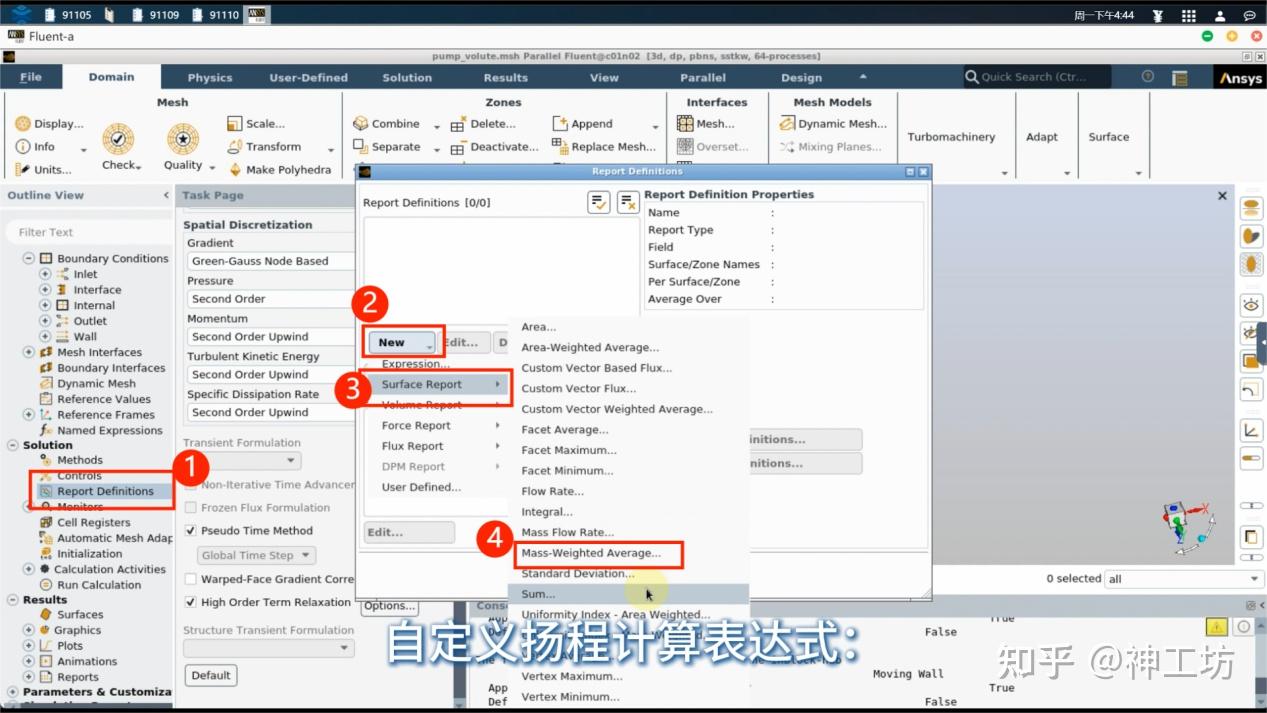Open the mesh Units settings
This screenshot has width=1267, height=713.
(43, 170)
